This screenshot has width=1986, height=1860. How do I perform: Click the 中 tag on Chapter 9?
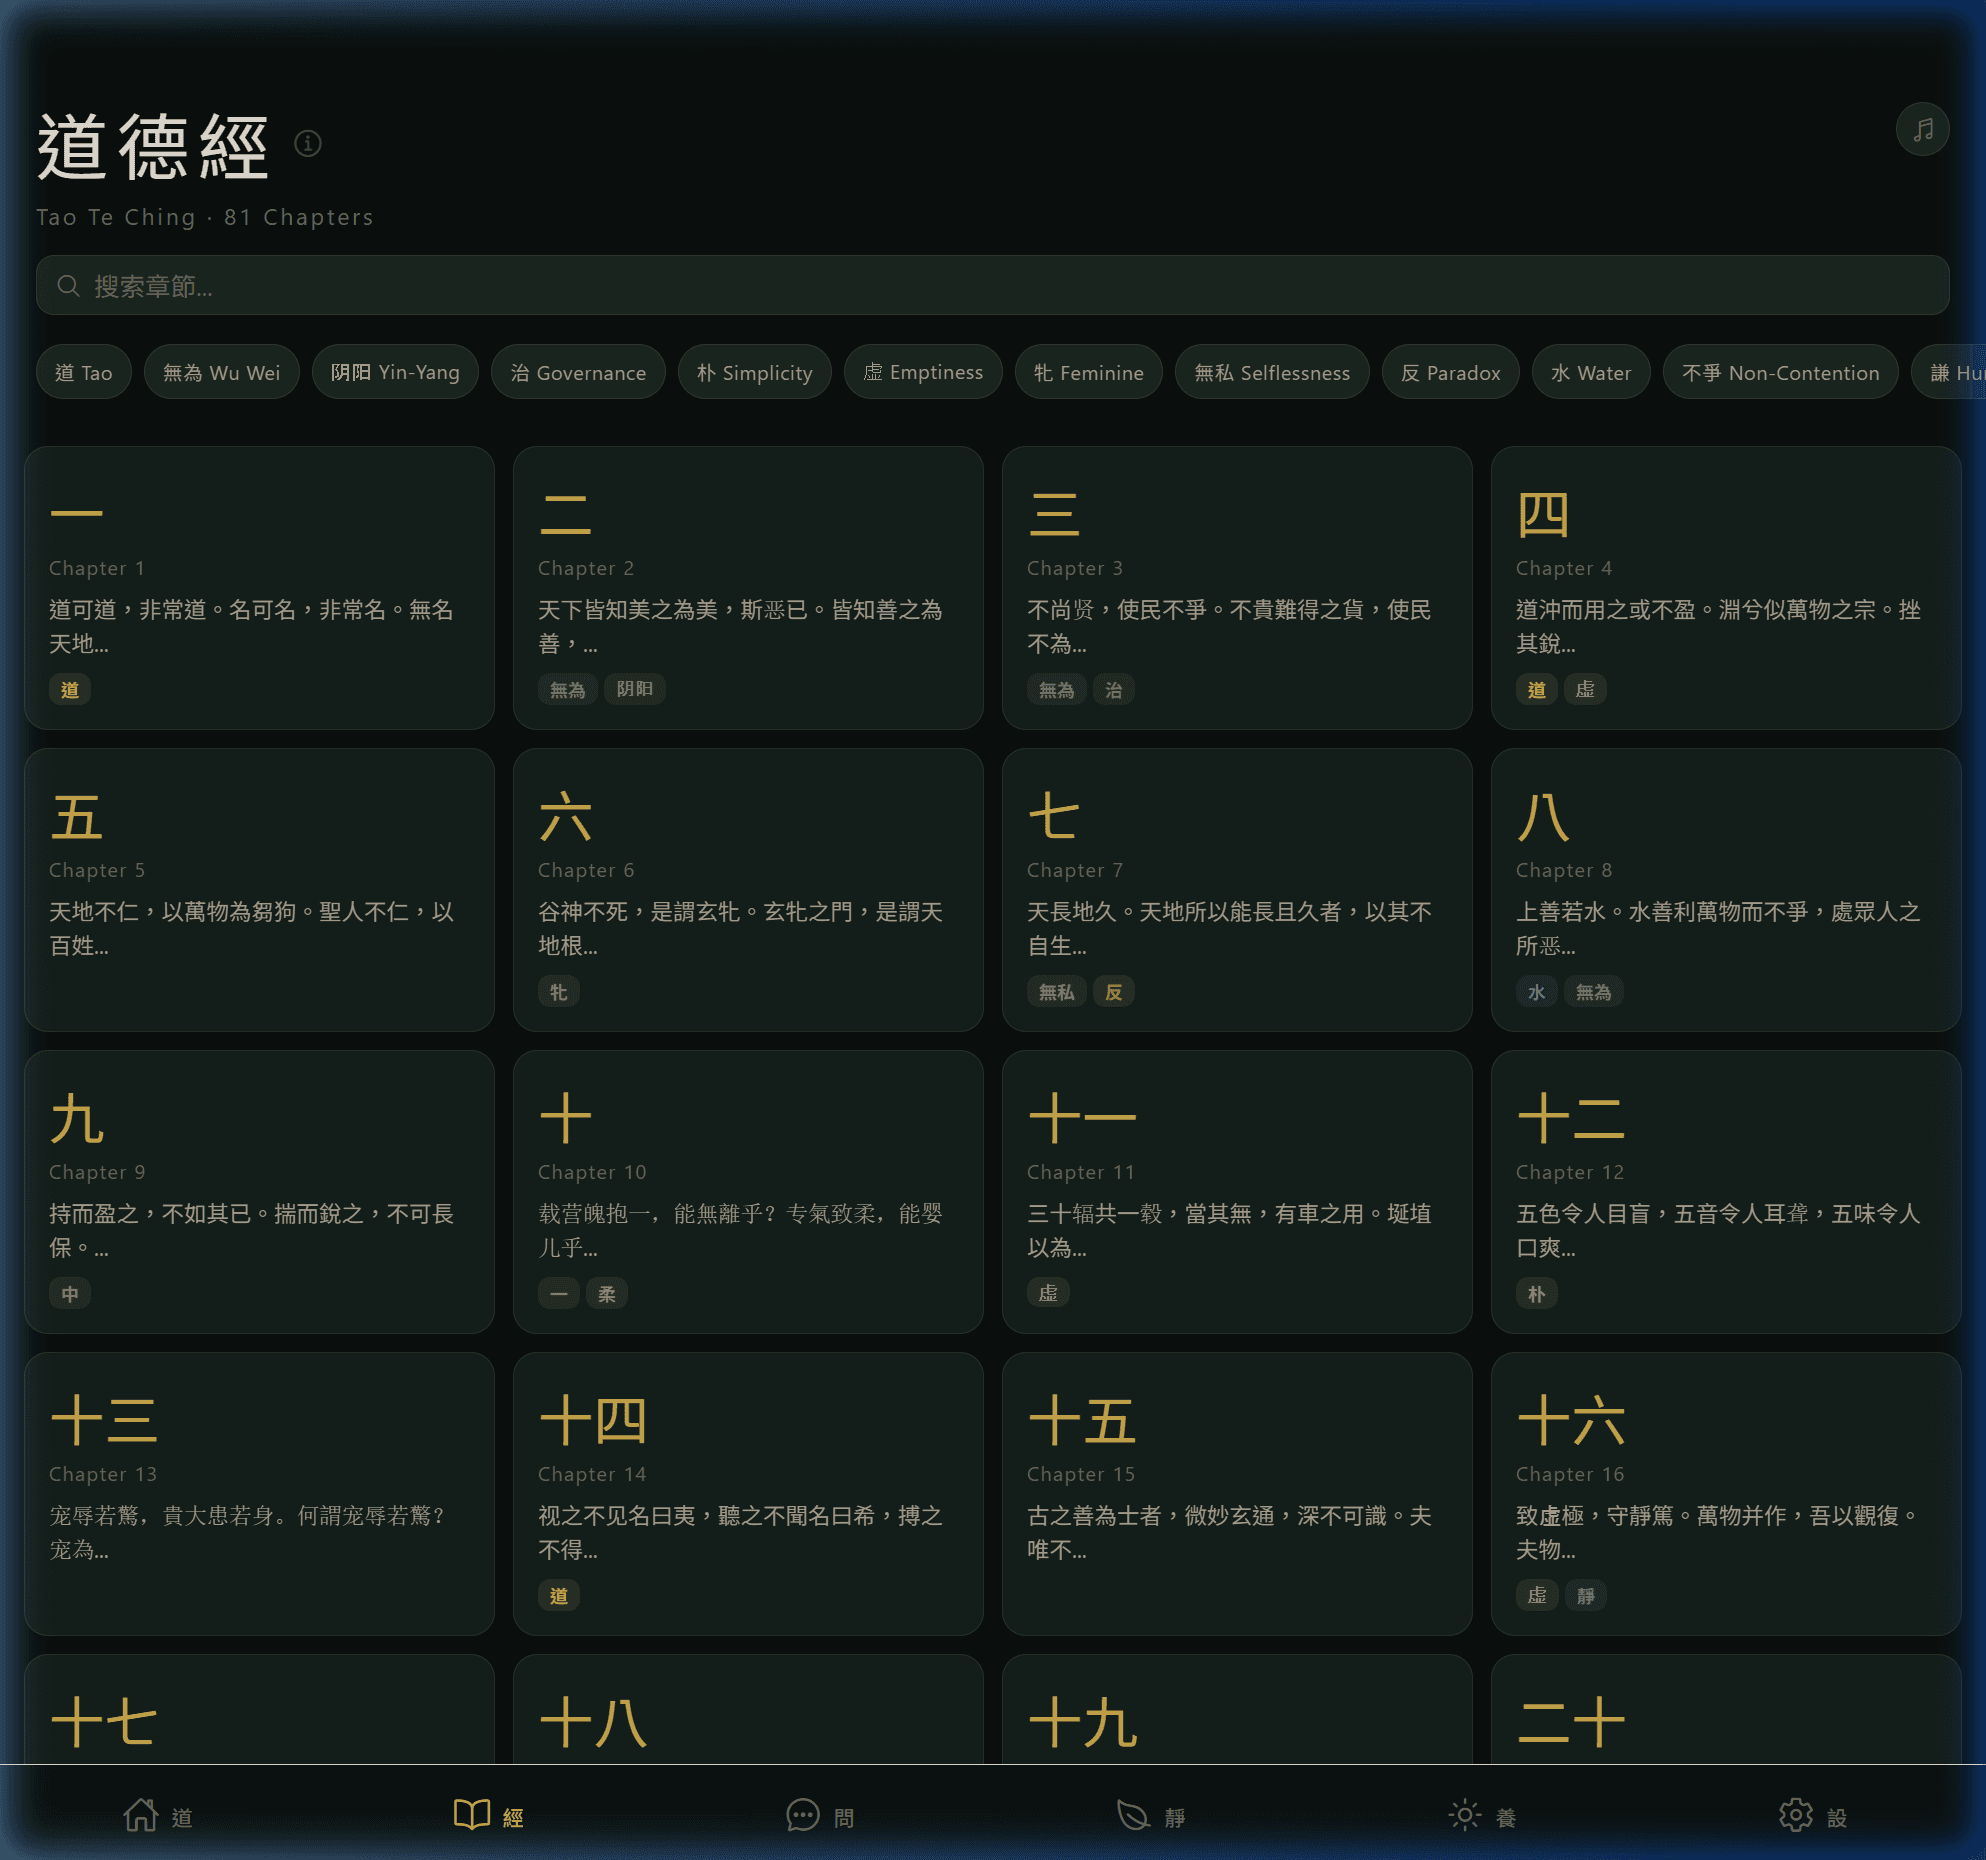[x=70, y=1294]
